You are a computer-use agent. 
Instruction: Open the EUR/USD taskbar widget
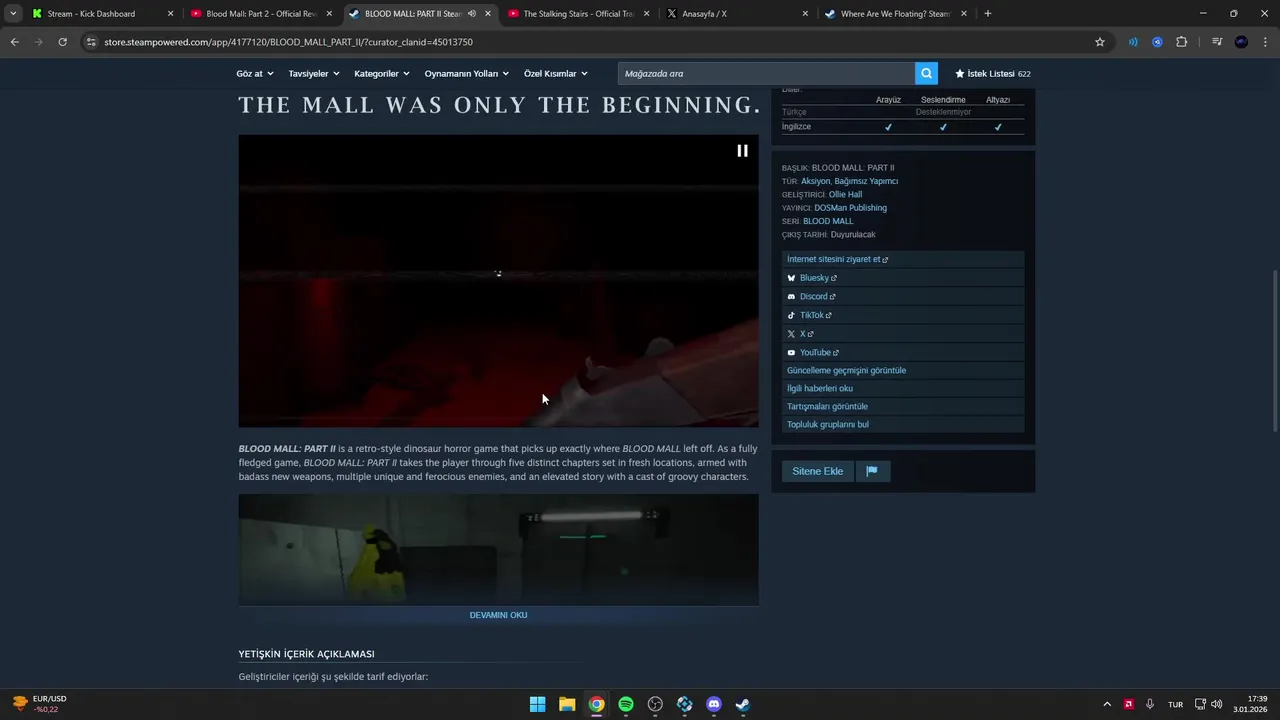pos(40,704)
